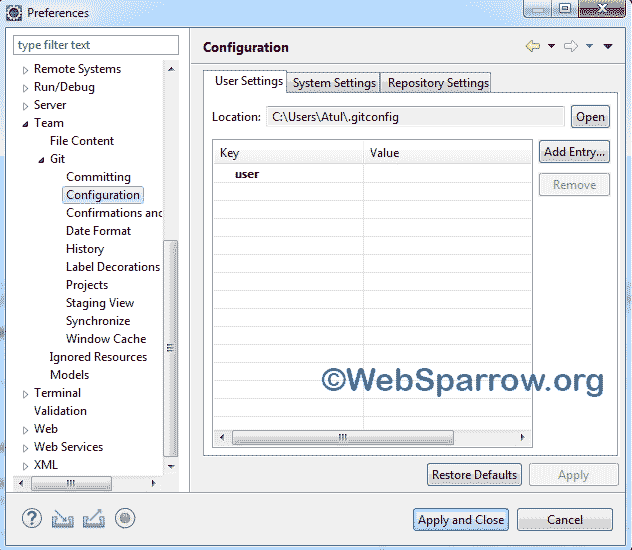Select Date Format tree item

[x=98, y=231]
